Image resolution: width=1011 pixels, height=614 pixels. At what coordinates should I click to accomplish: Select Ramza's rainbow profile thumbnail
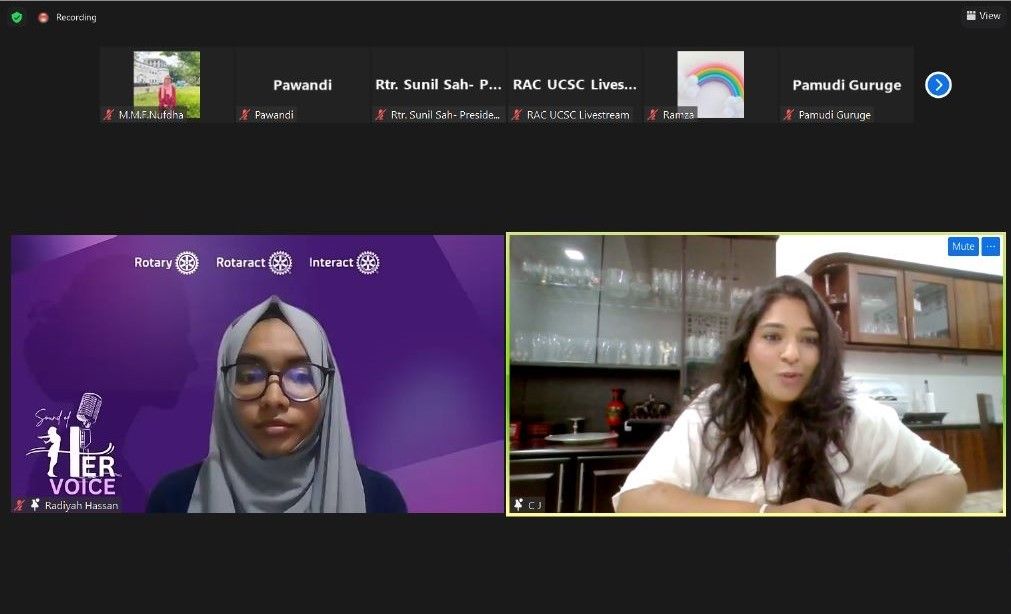(710, 82)
